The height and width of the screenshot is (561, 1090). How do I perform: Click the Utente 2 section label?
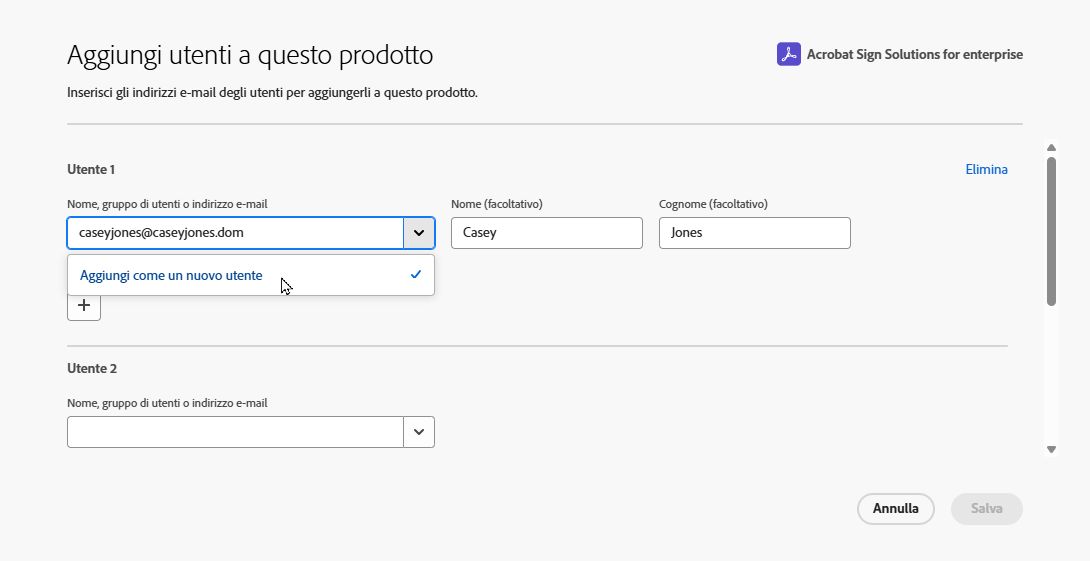[x=92, y=368]
